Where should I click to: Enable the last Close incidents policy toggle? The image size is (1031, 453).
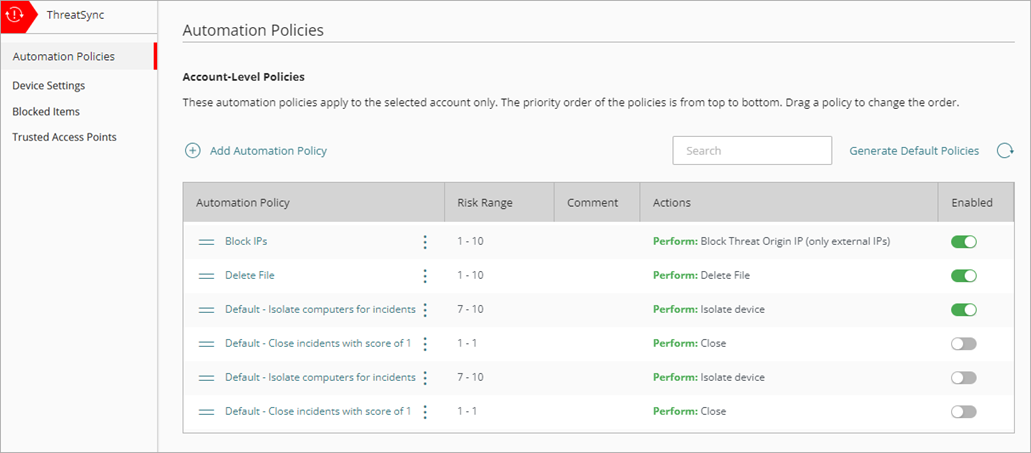tap(963, 412)
